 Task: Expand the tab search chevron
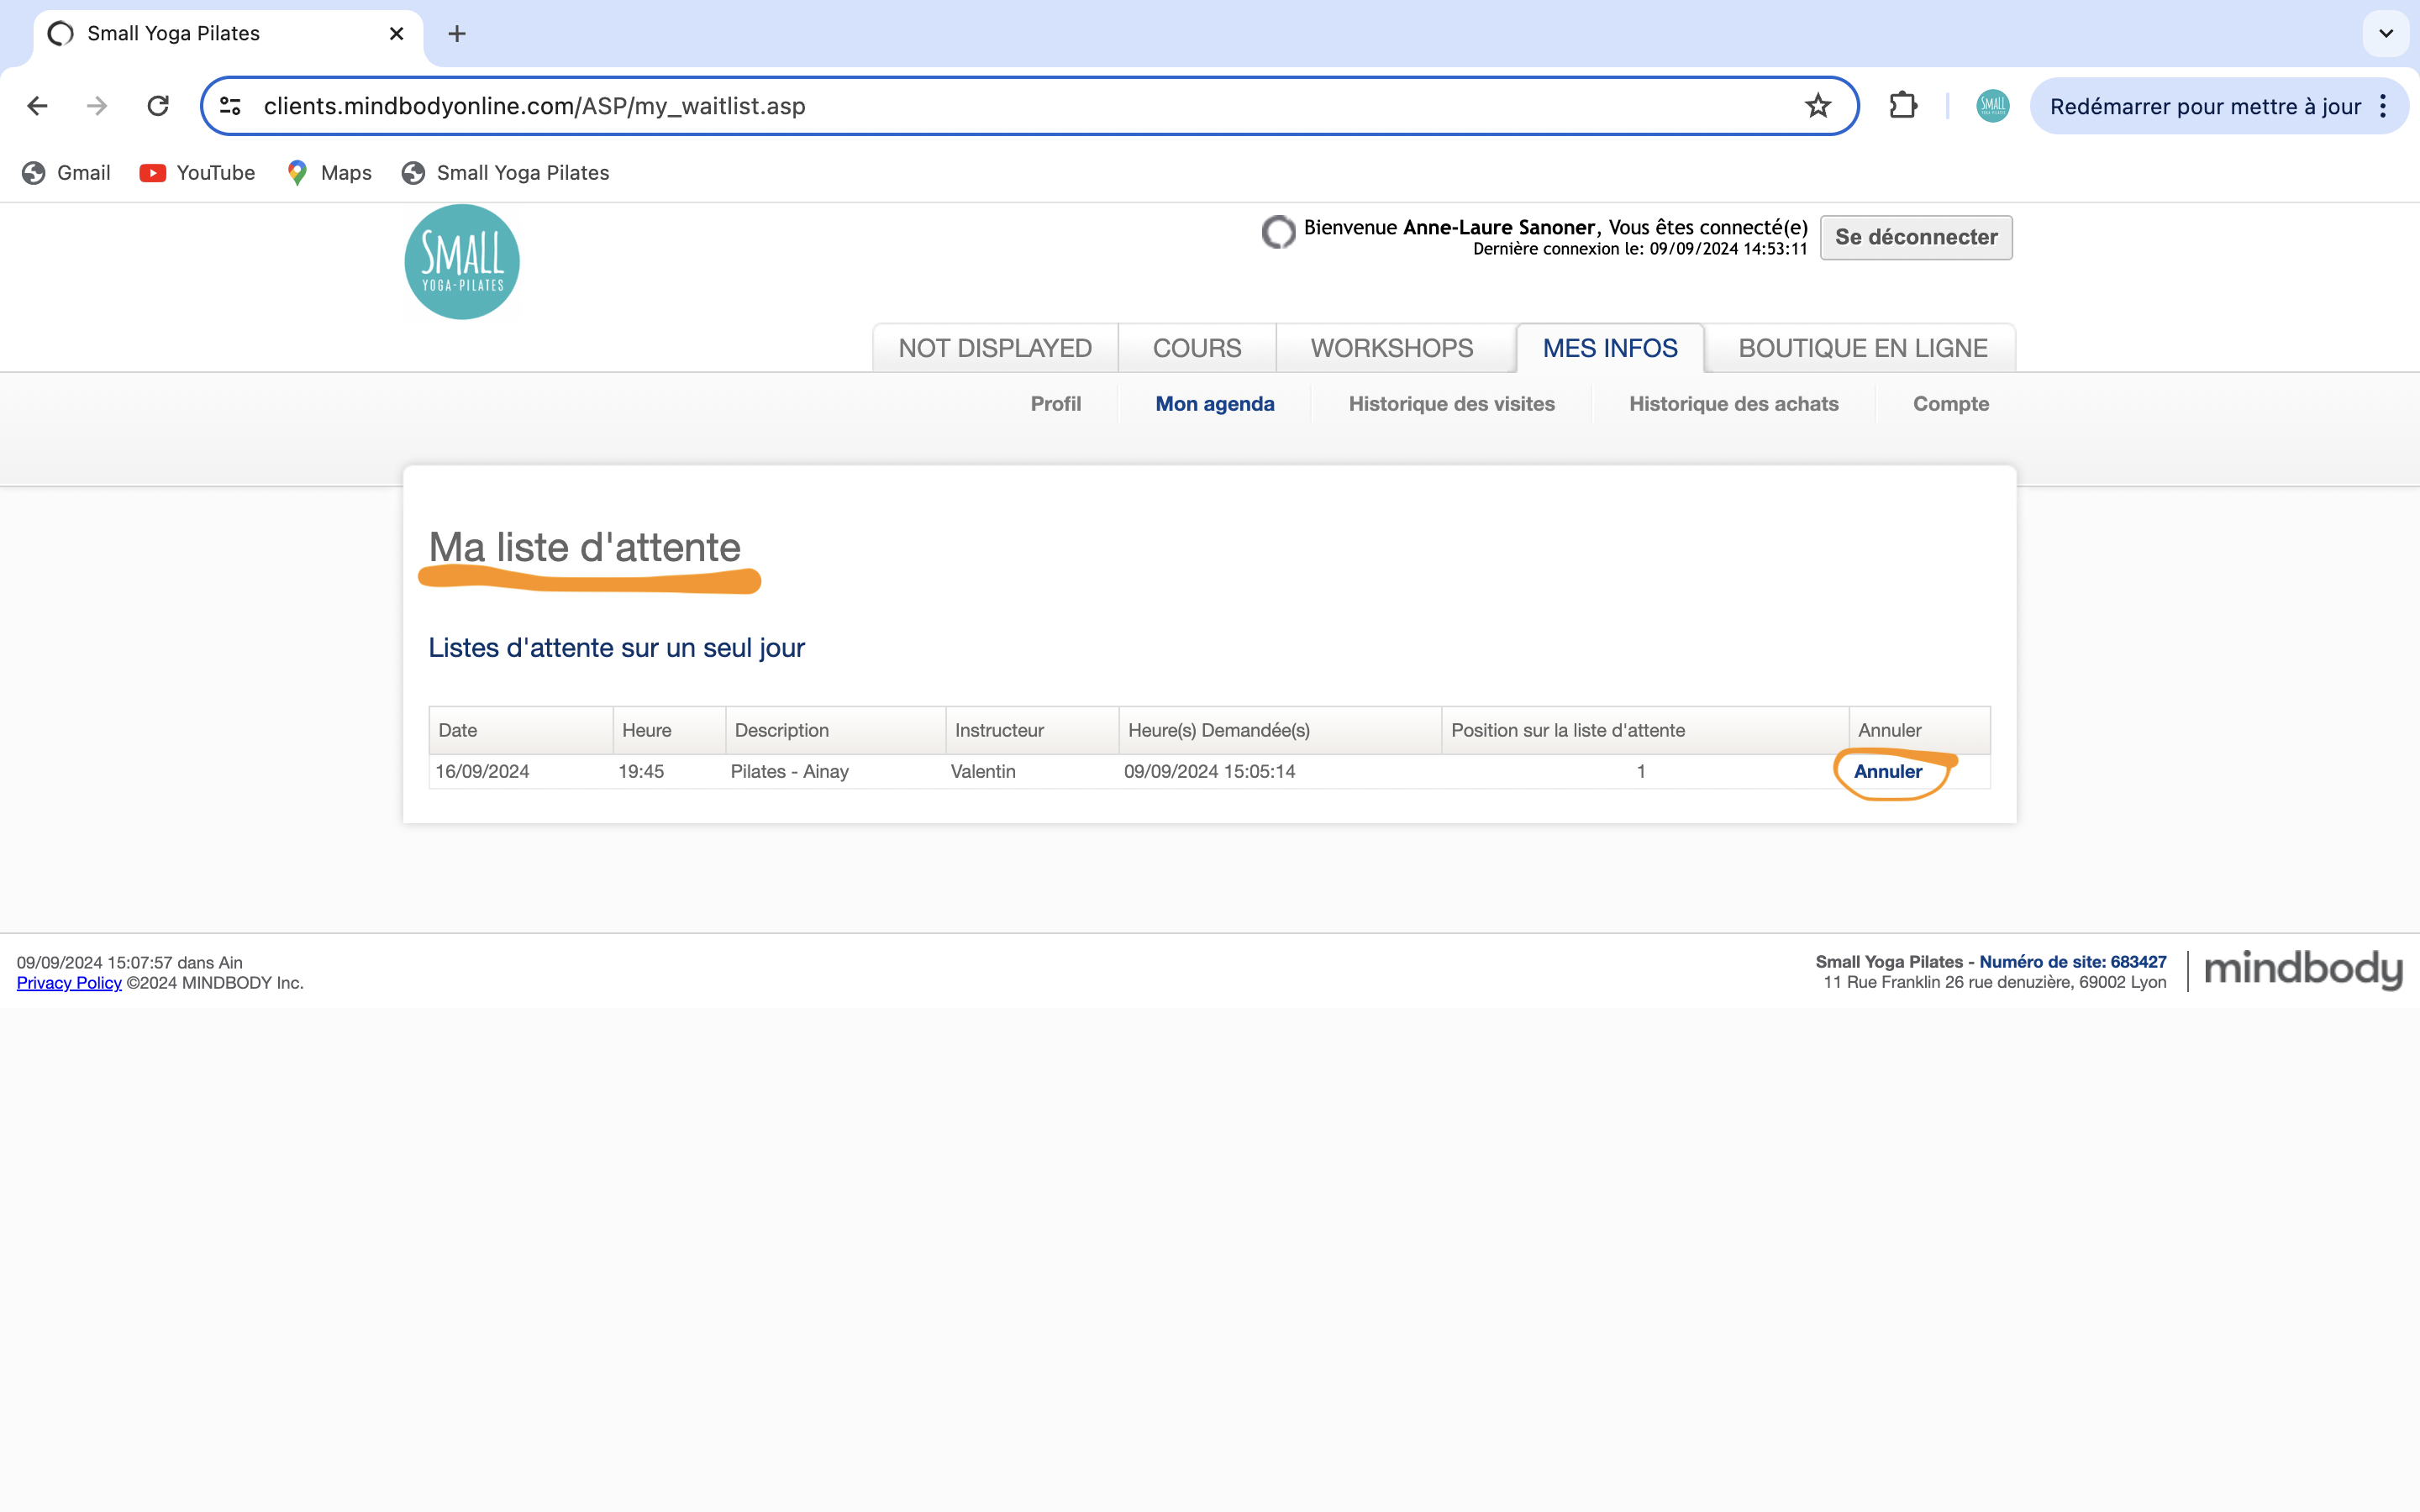tap(2386, 34)
